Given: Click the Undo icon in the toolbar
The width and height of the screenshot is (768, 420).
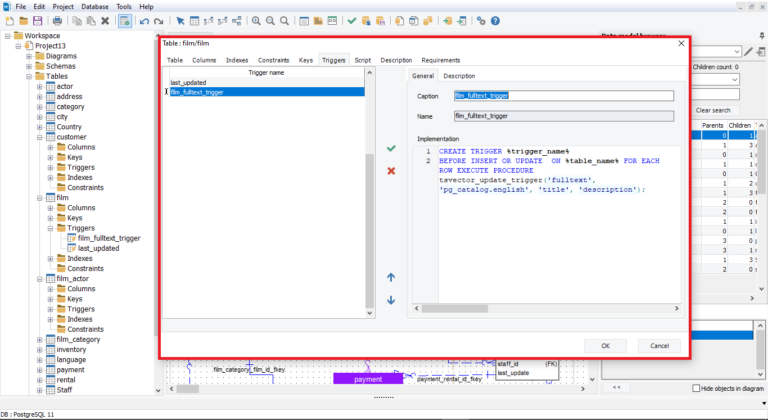Looking at the screenshot, I should pos(145,20).
